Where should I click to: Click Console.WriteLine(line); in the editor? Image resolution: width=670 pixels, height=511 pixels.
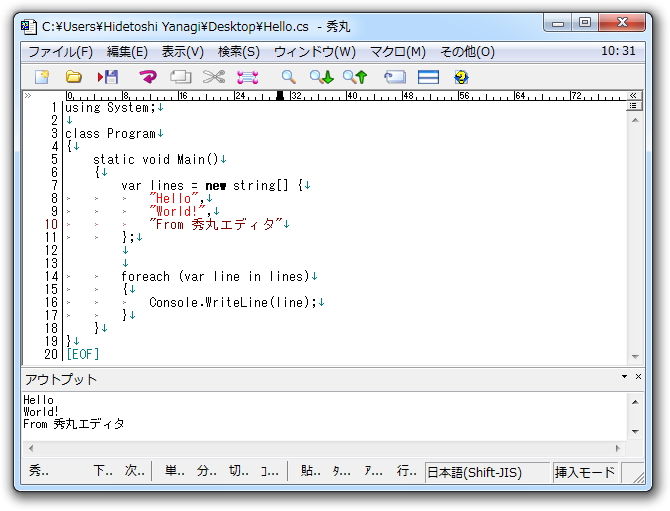(x=233, y=302)
